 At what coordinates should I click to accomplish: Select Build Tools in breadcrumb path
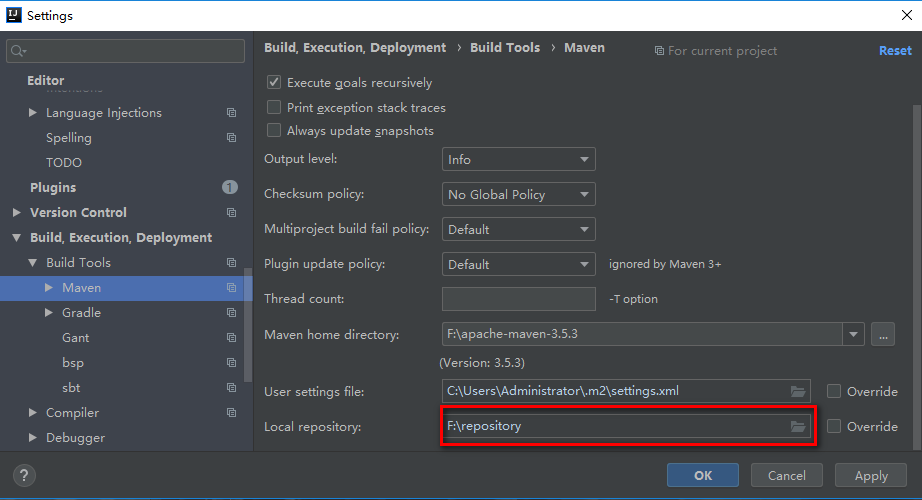(x=505, y=48)
